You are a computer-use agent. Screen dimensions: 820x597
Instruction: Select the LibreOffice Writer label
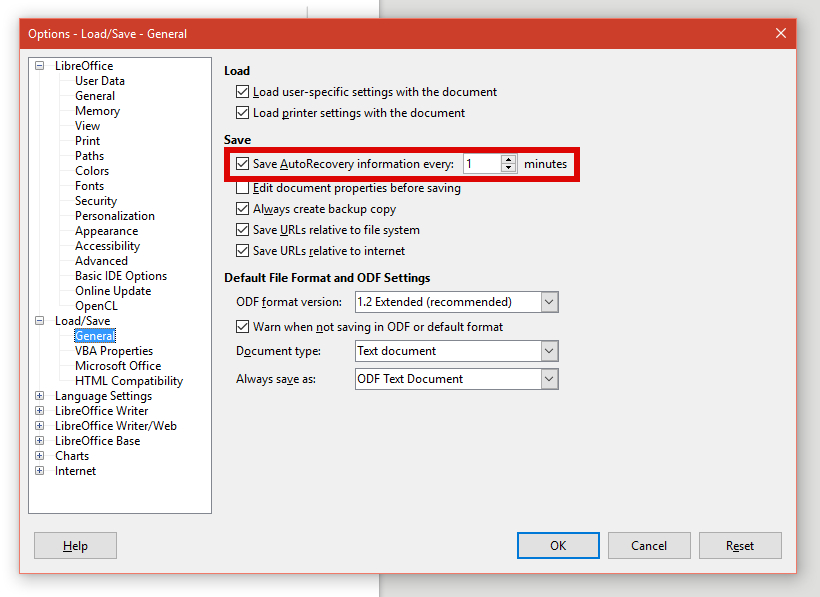click(x=101, y=411)
